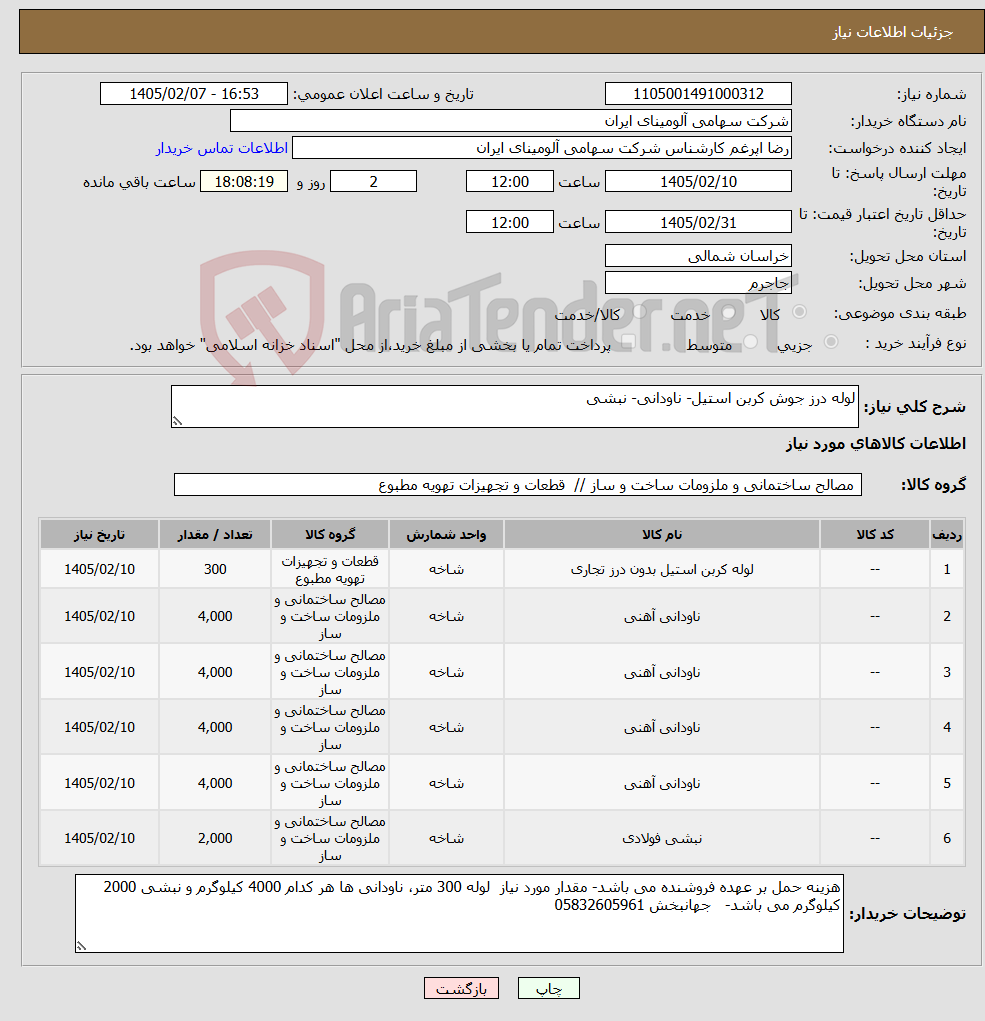Viewport: 985px width, 1021px height.
Task: Click the delivery province خراسان شمالی field
Action: 698,256
